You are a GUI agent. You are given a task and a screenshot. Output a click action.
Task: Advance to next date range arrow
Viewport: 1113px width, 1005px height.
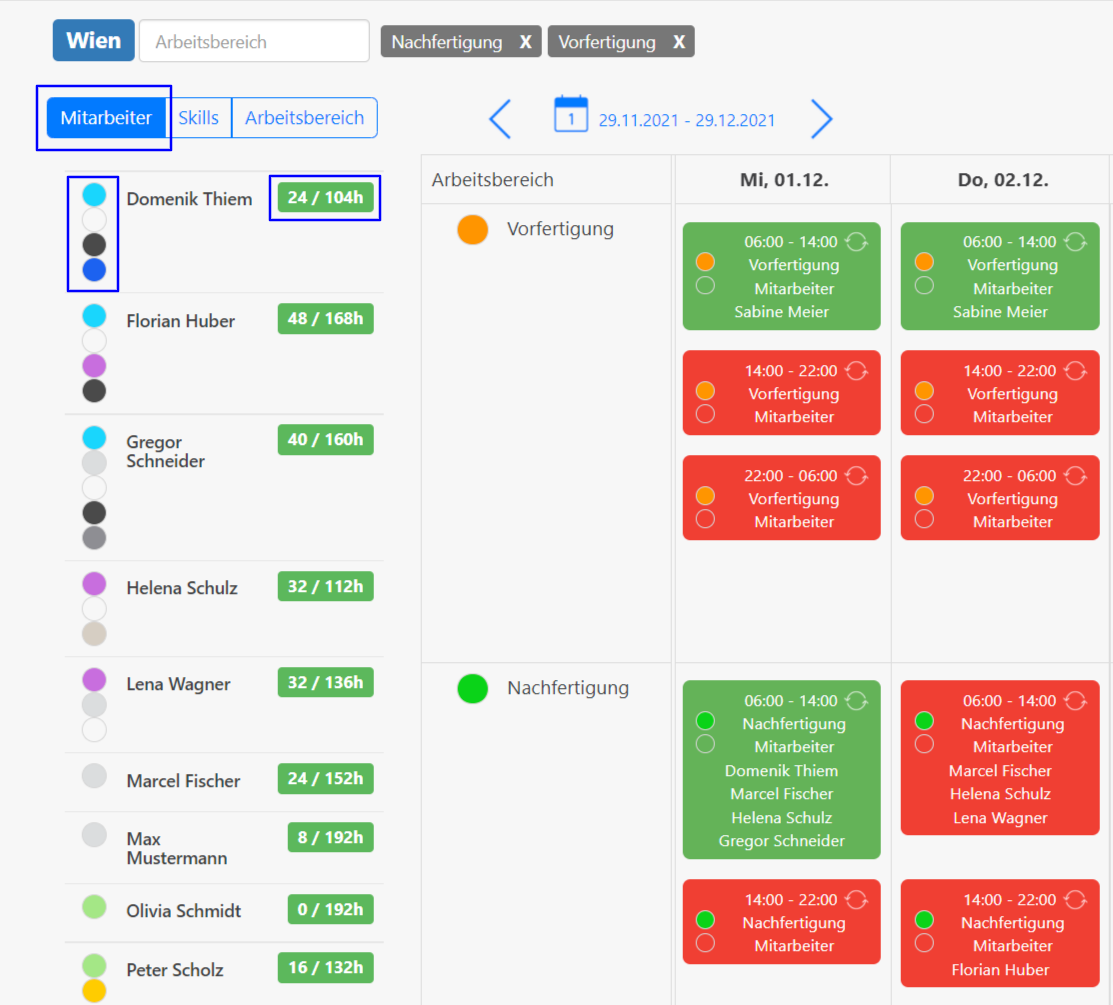click(821, 119)
